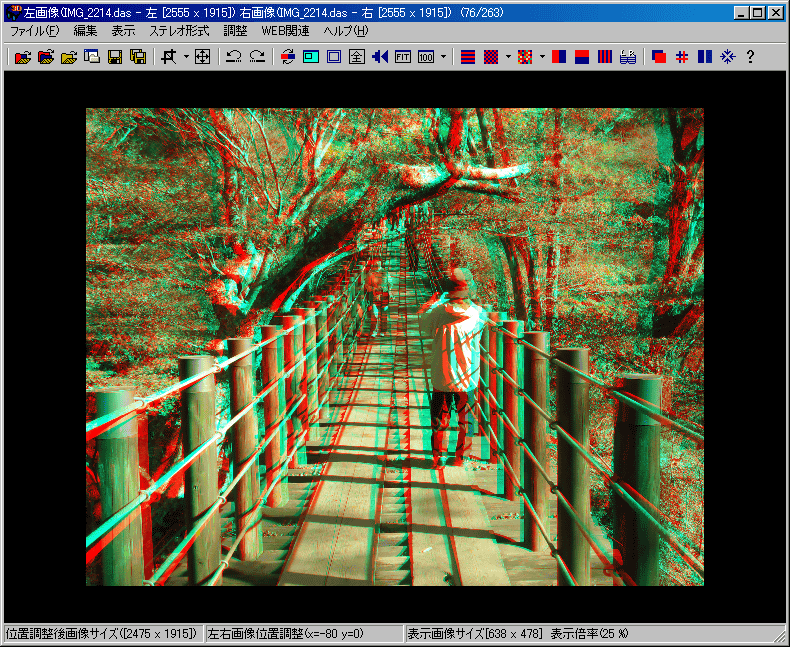The image size is (790, 647).
Task: Open the 編集 menu
Action: 85,31
